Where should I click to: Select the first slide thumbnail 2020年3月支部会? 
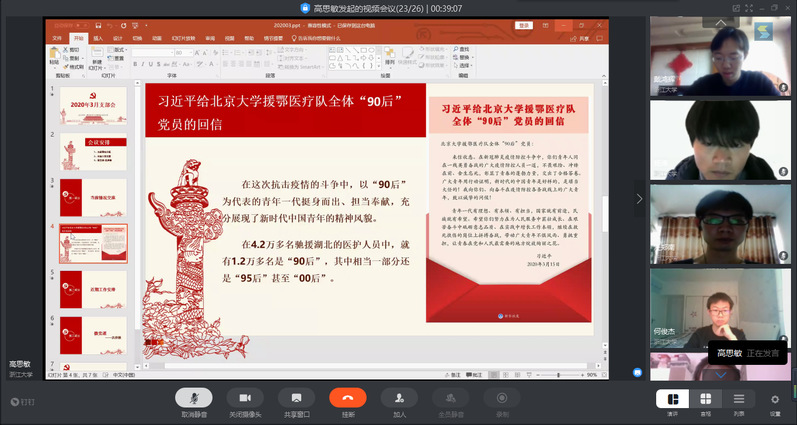pyautogui.click(x=93, y=102)
